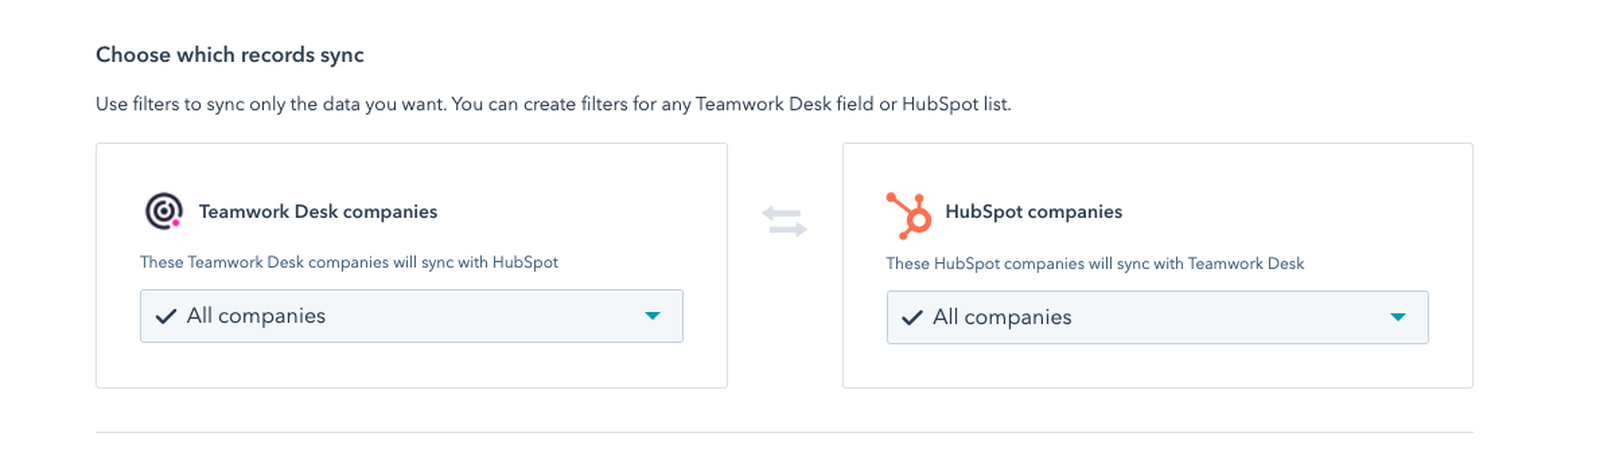Image resolution: width=1600 pixels, height=468 pixels.
Task: Click "These Teamwork Desk companies will sync" text
Action: 349,262
